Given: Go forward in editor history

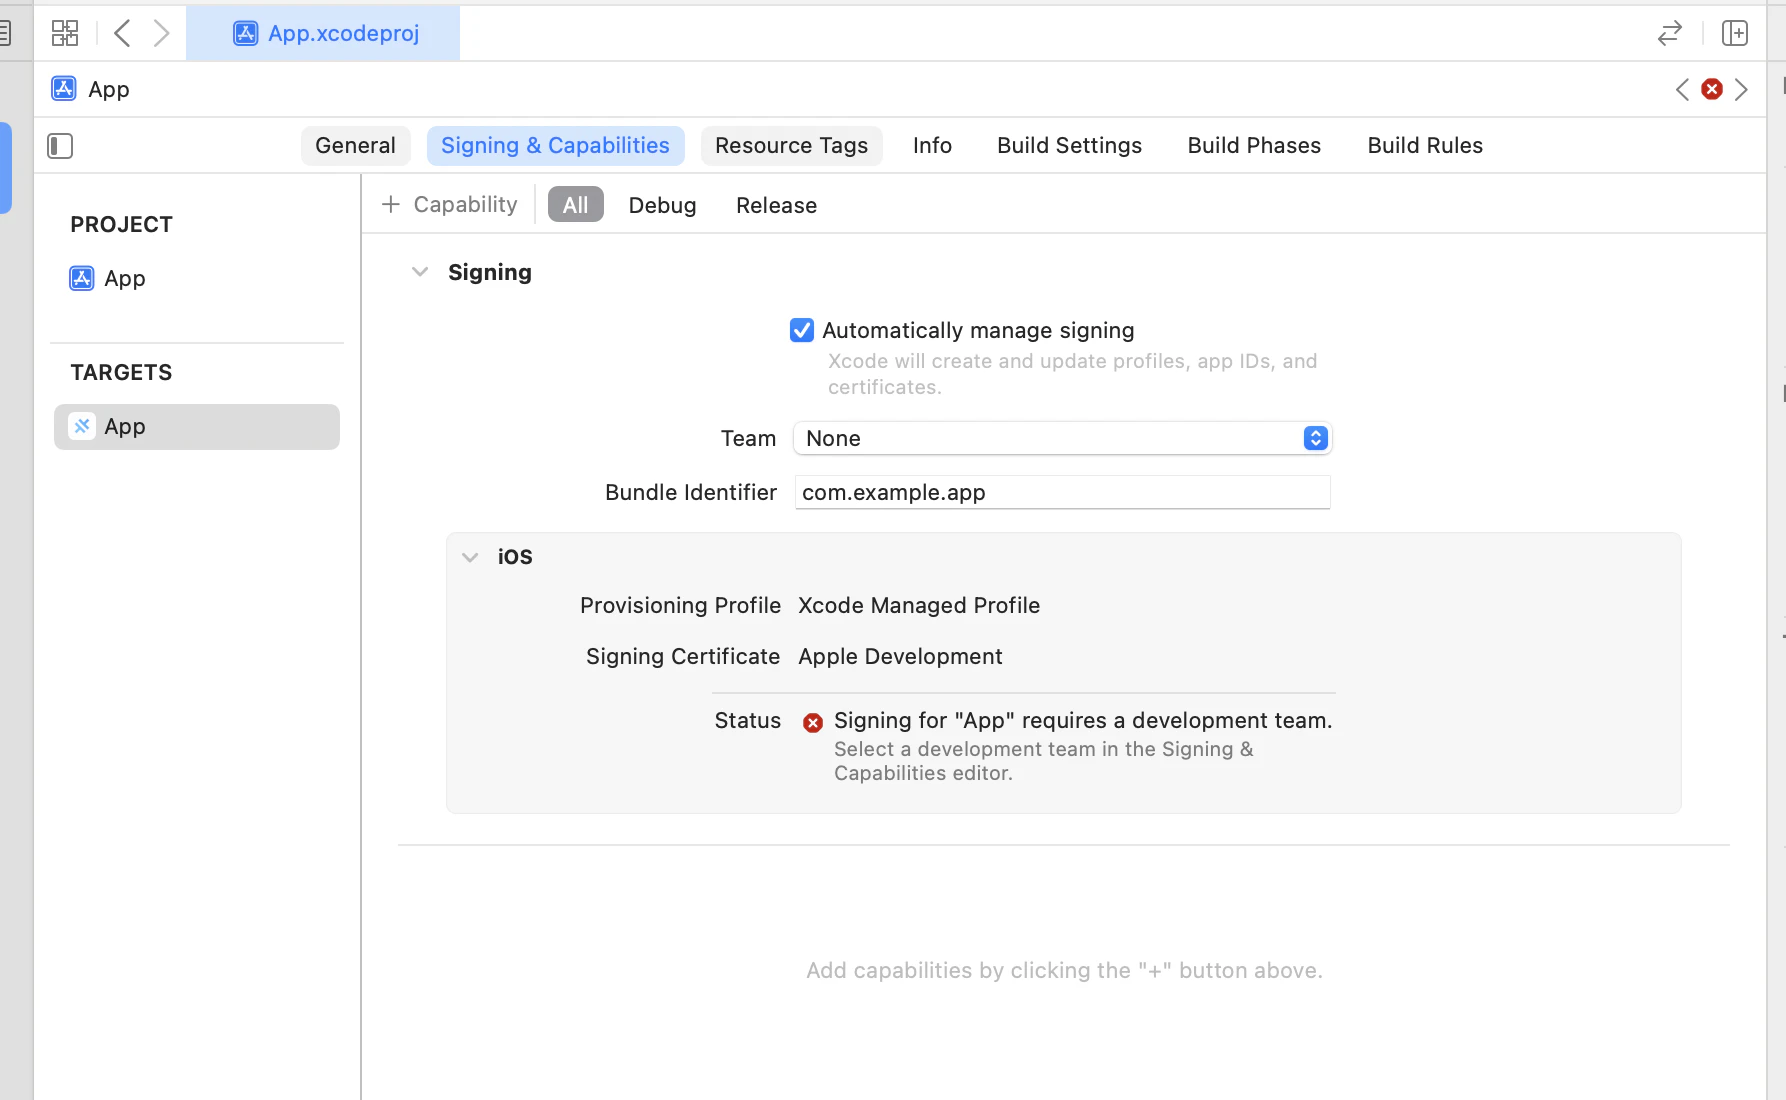Looking at the screenshot, I should [x=161, y=33].
